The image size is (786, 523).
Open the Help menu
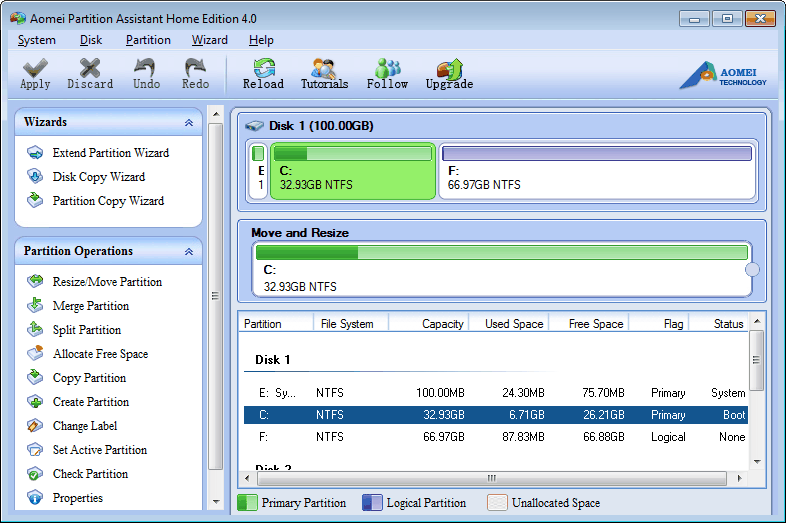(x=261, y=40)
